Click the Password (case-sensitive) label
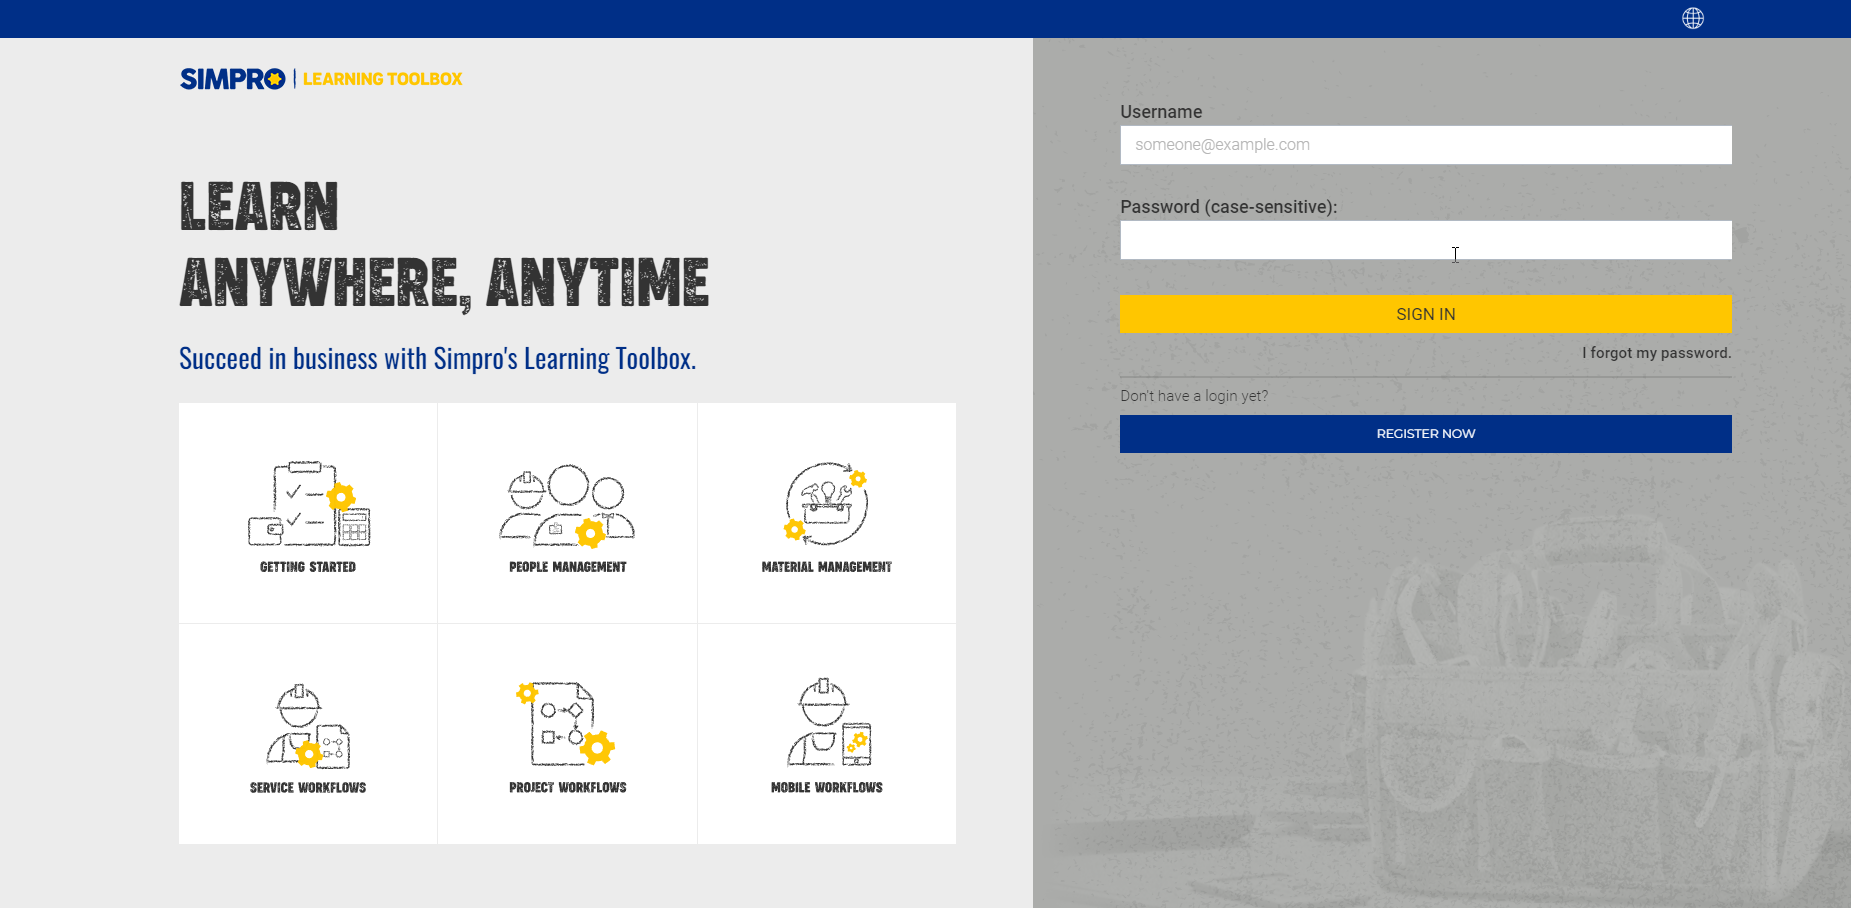The image size is (1851, 908). [1228, 207]
